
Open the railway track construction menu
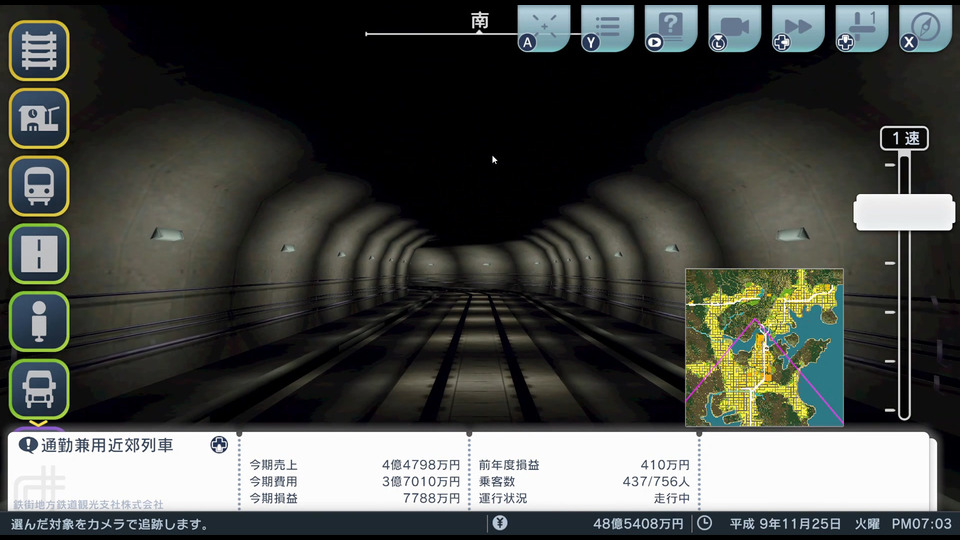[x=39, y=51]
